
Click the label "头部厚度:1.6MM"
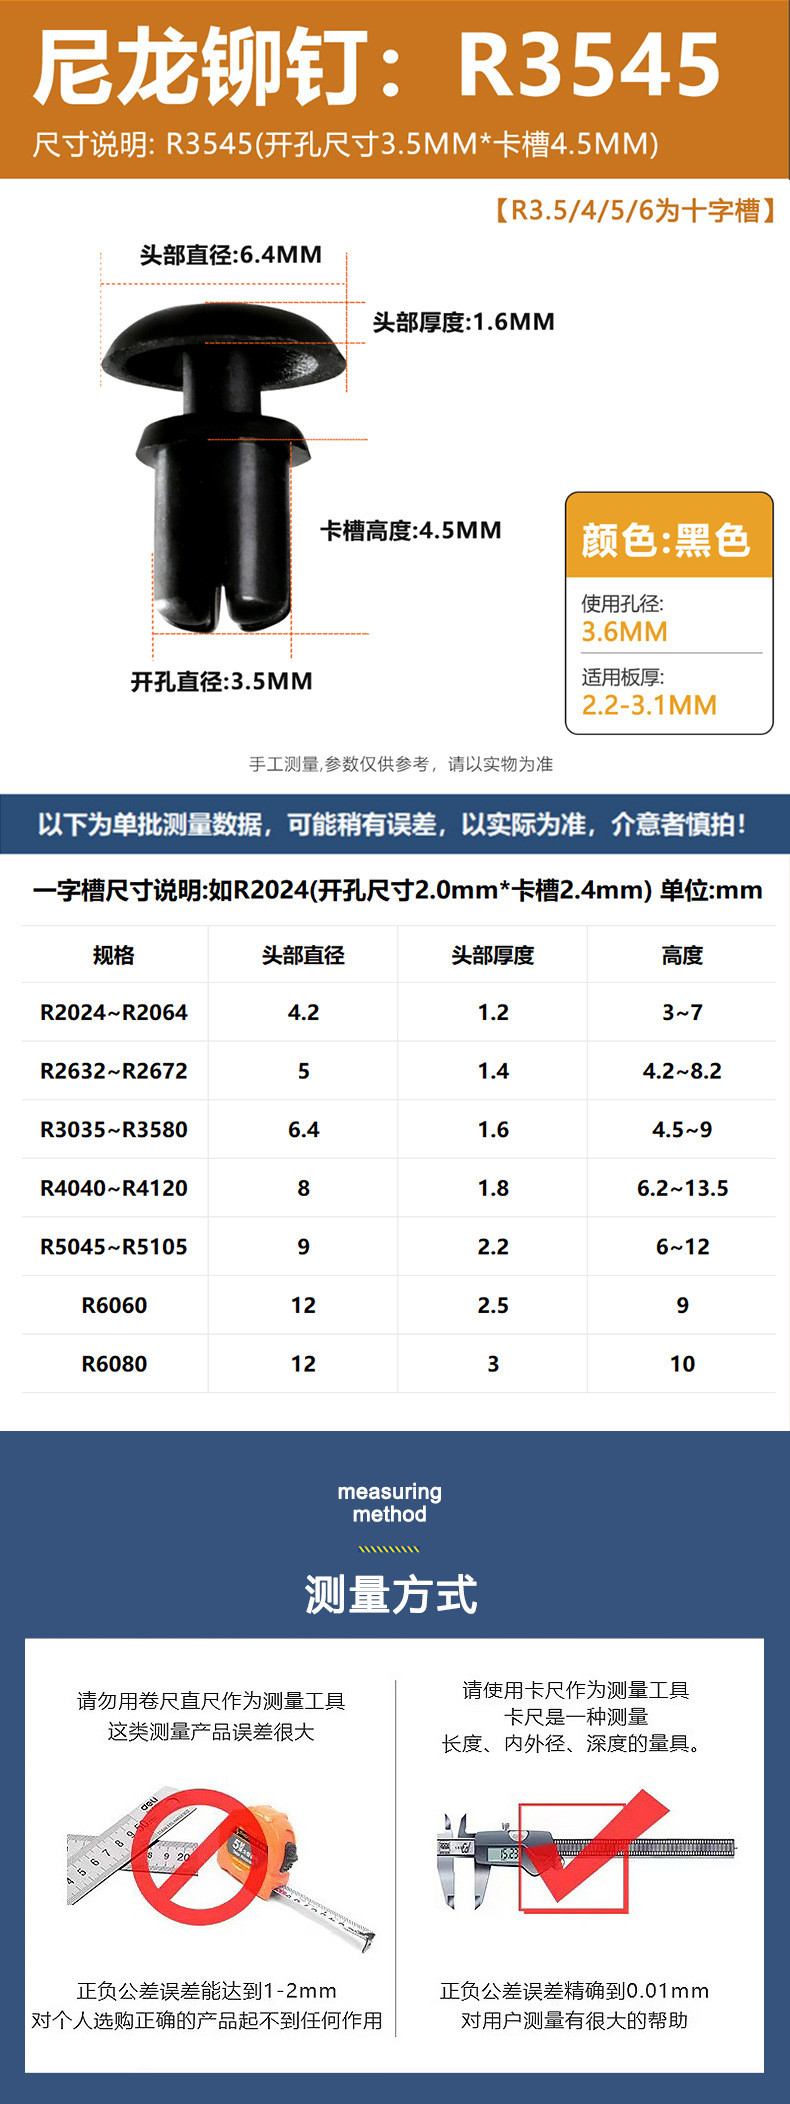tap(464, 322)
